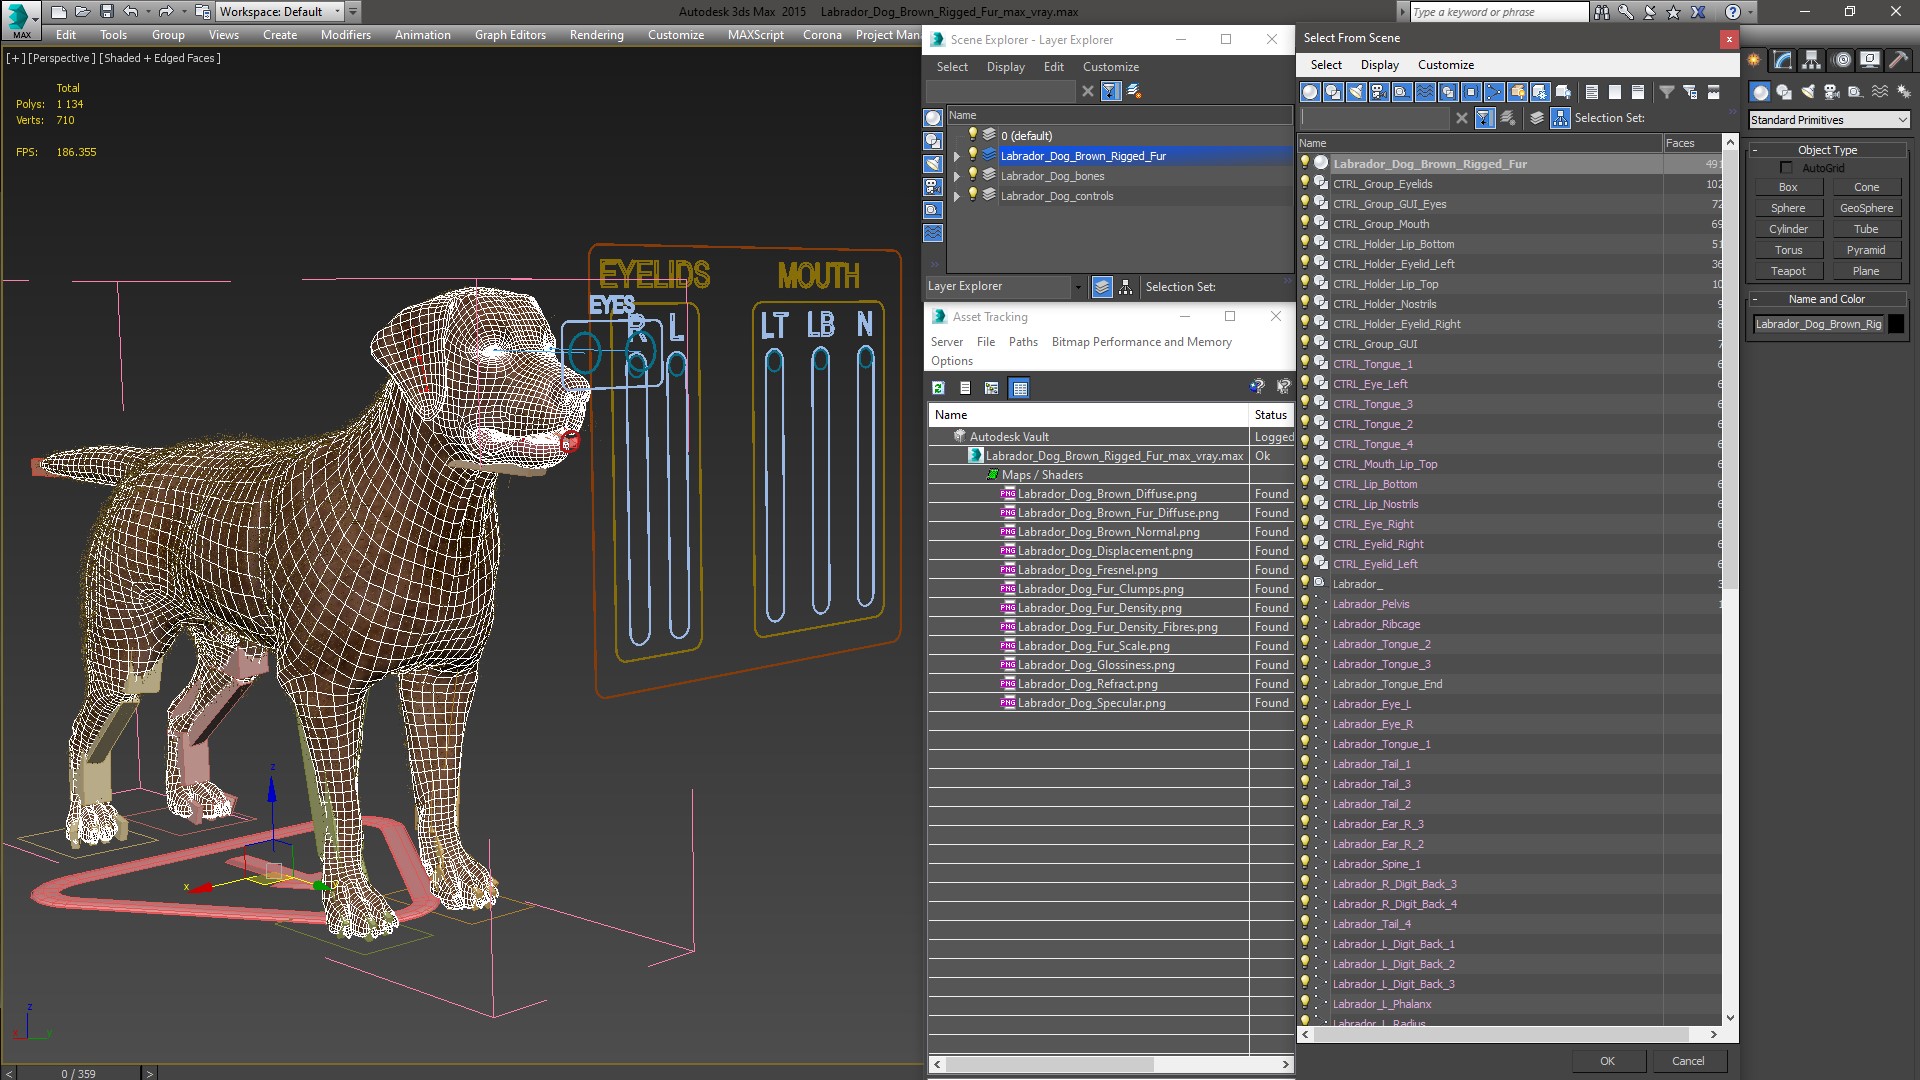Collapse the Name and Color rollout
The width and height of the screenshot is (1920, 1080).
tap(1827, 299)
